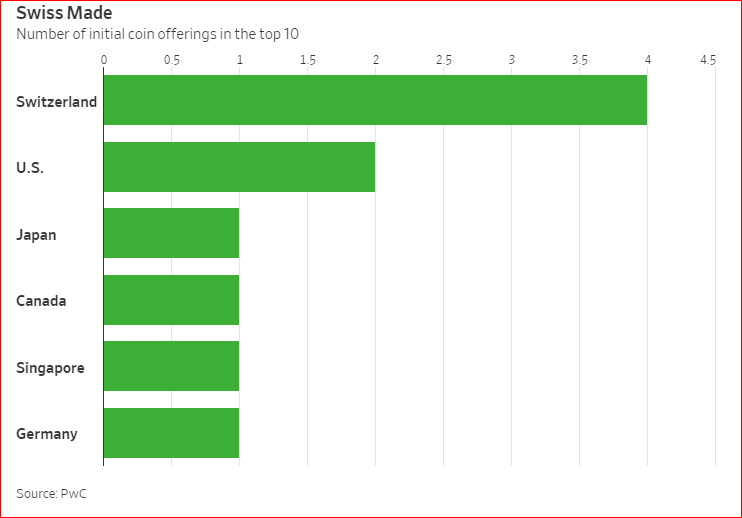
Task: Click the 4.5 axis tick label
Action: click(x=708, y=60)
